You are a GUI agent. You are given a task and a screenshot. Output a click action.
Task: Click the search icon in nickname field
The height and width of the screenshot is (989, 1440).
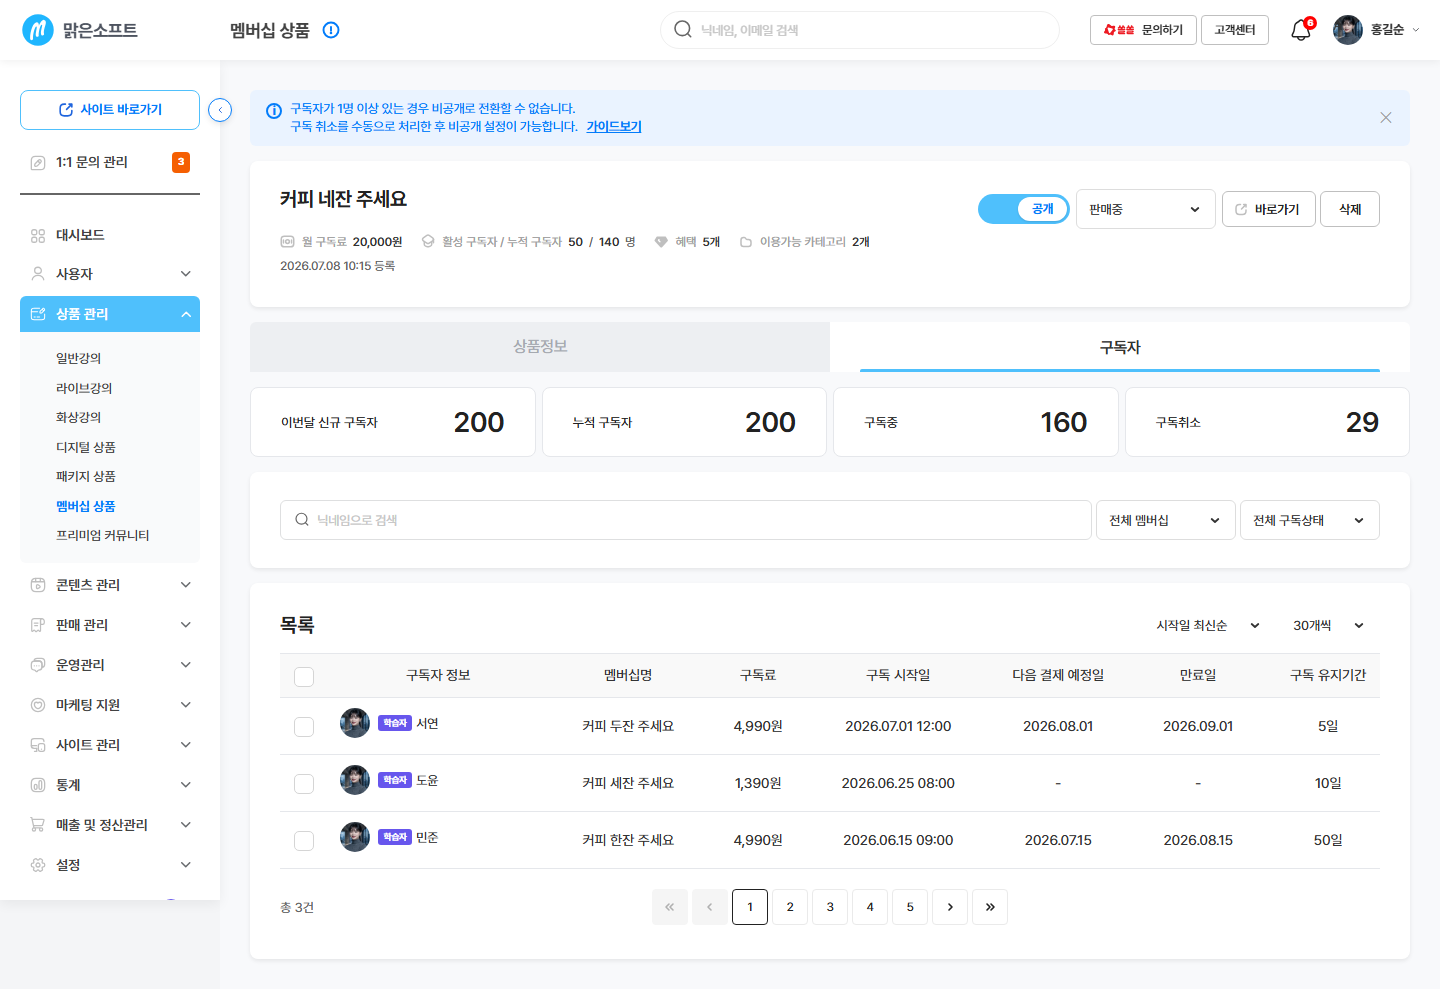coord(302,520)
